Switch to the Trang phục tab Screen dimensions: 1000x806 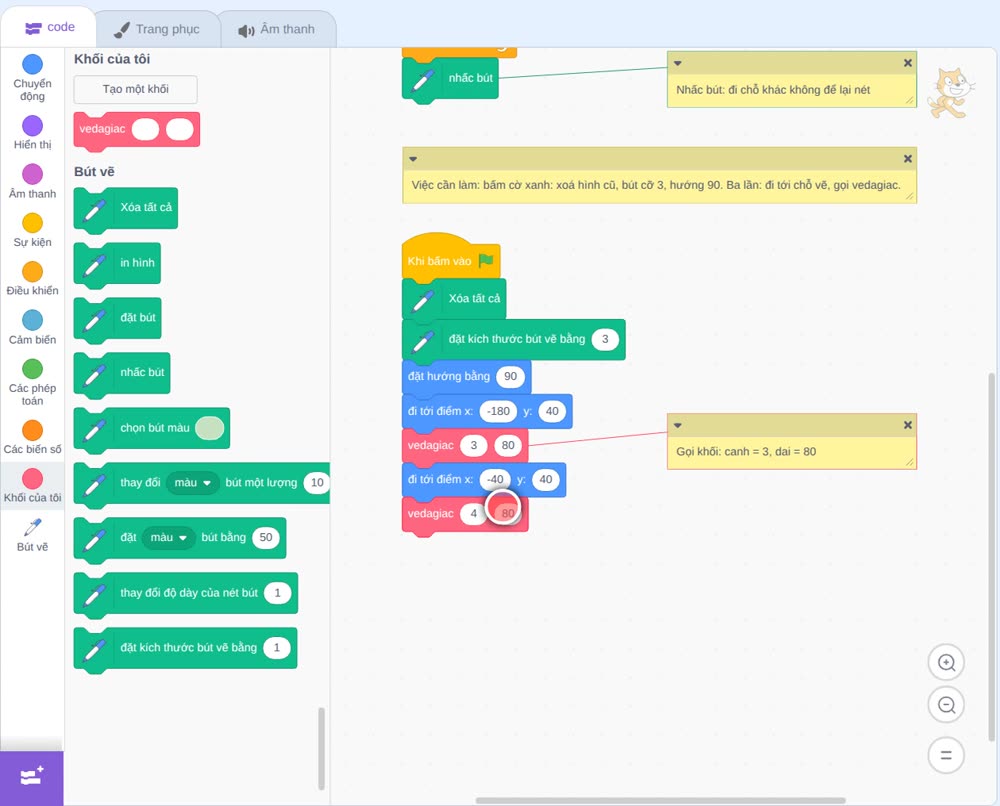pos(157,29)
